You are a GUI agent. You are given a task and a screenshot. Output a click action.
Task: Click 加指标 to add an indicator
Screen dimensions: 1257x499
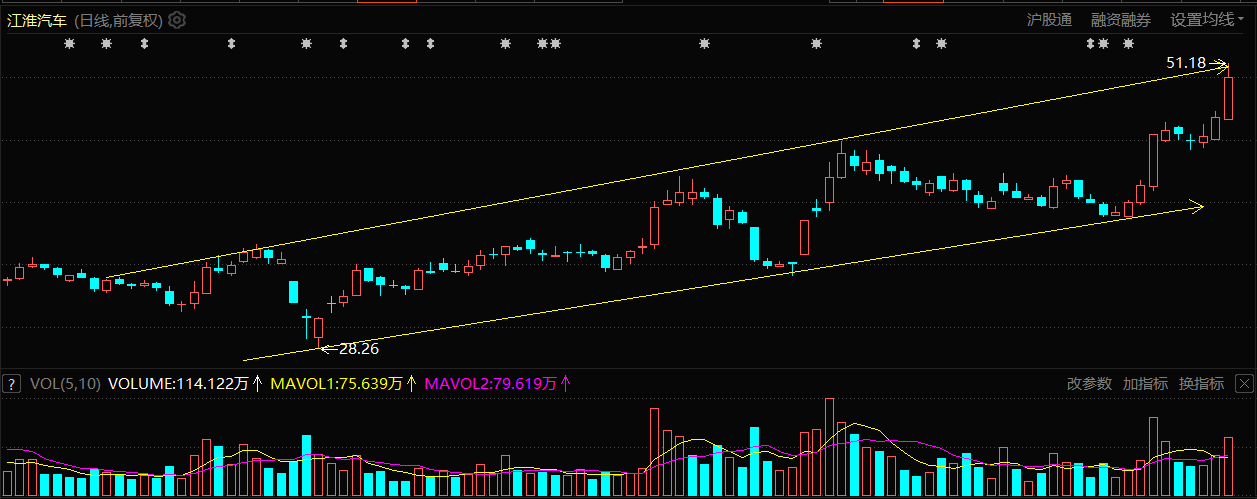[x=1145, y=383]
